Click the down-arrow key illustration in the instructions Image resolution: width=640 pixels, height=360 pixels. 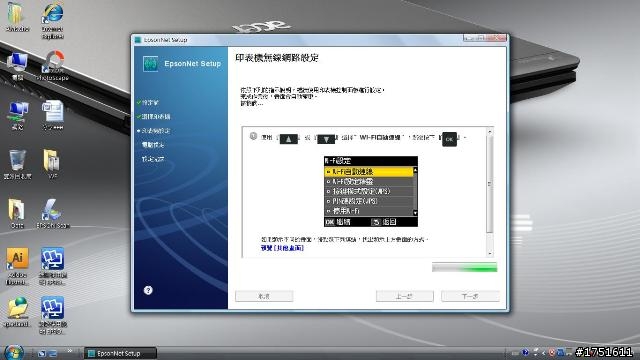(326, 139)
